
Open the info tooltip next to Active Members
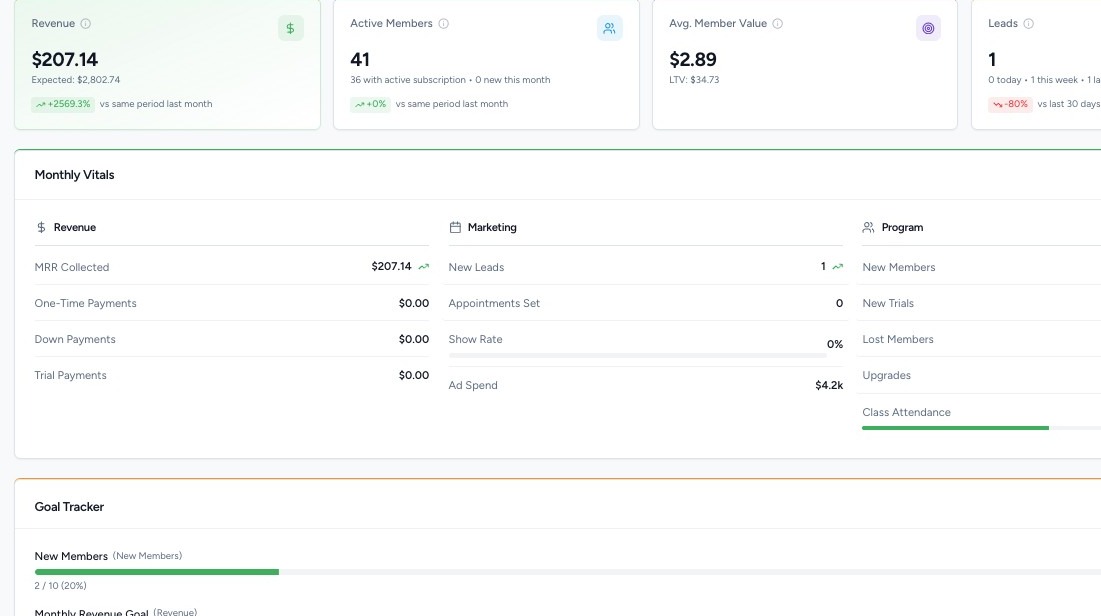pyautogui.click(x=444, y=23)
